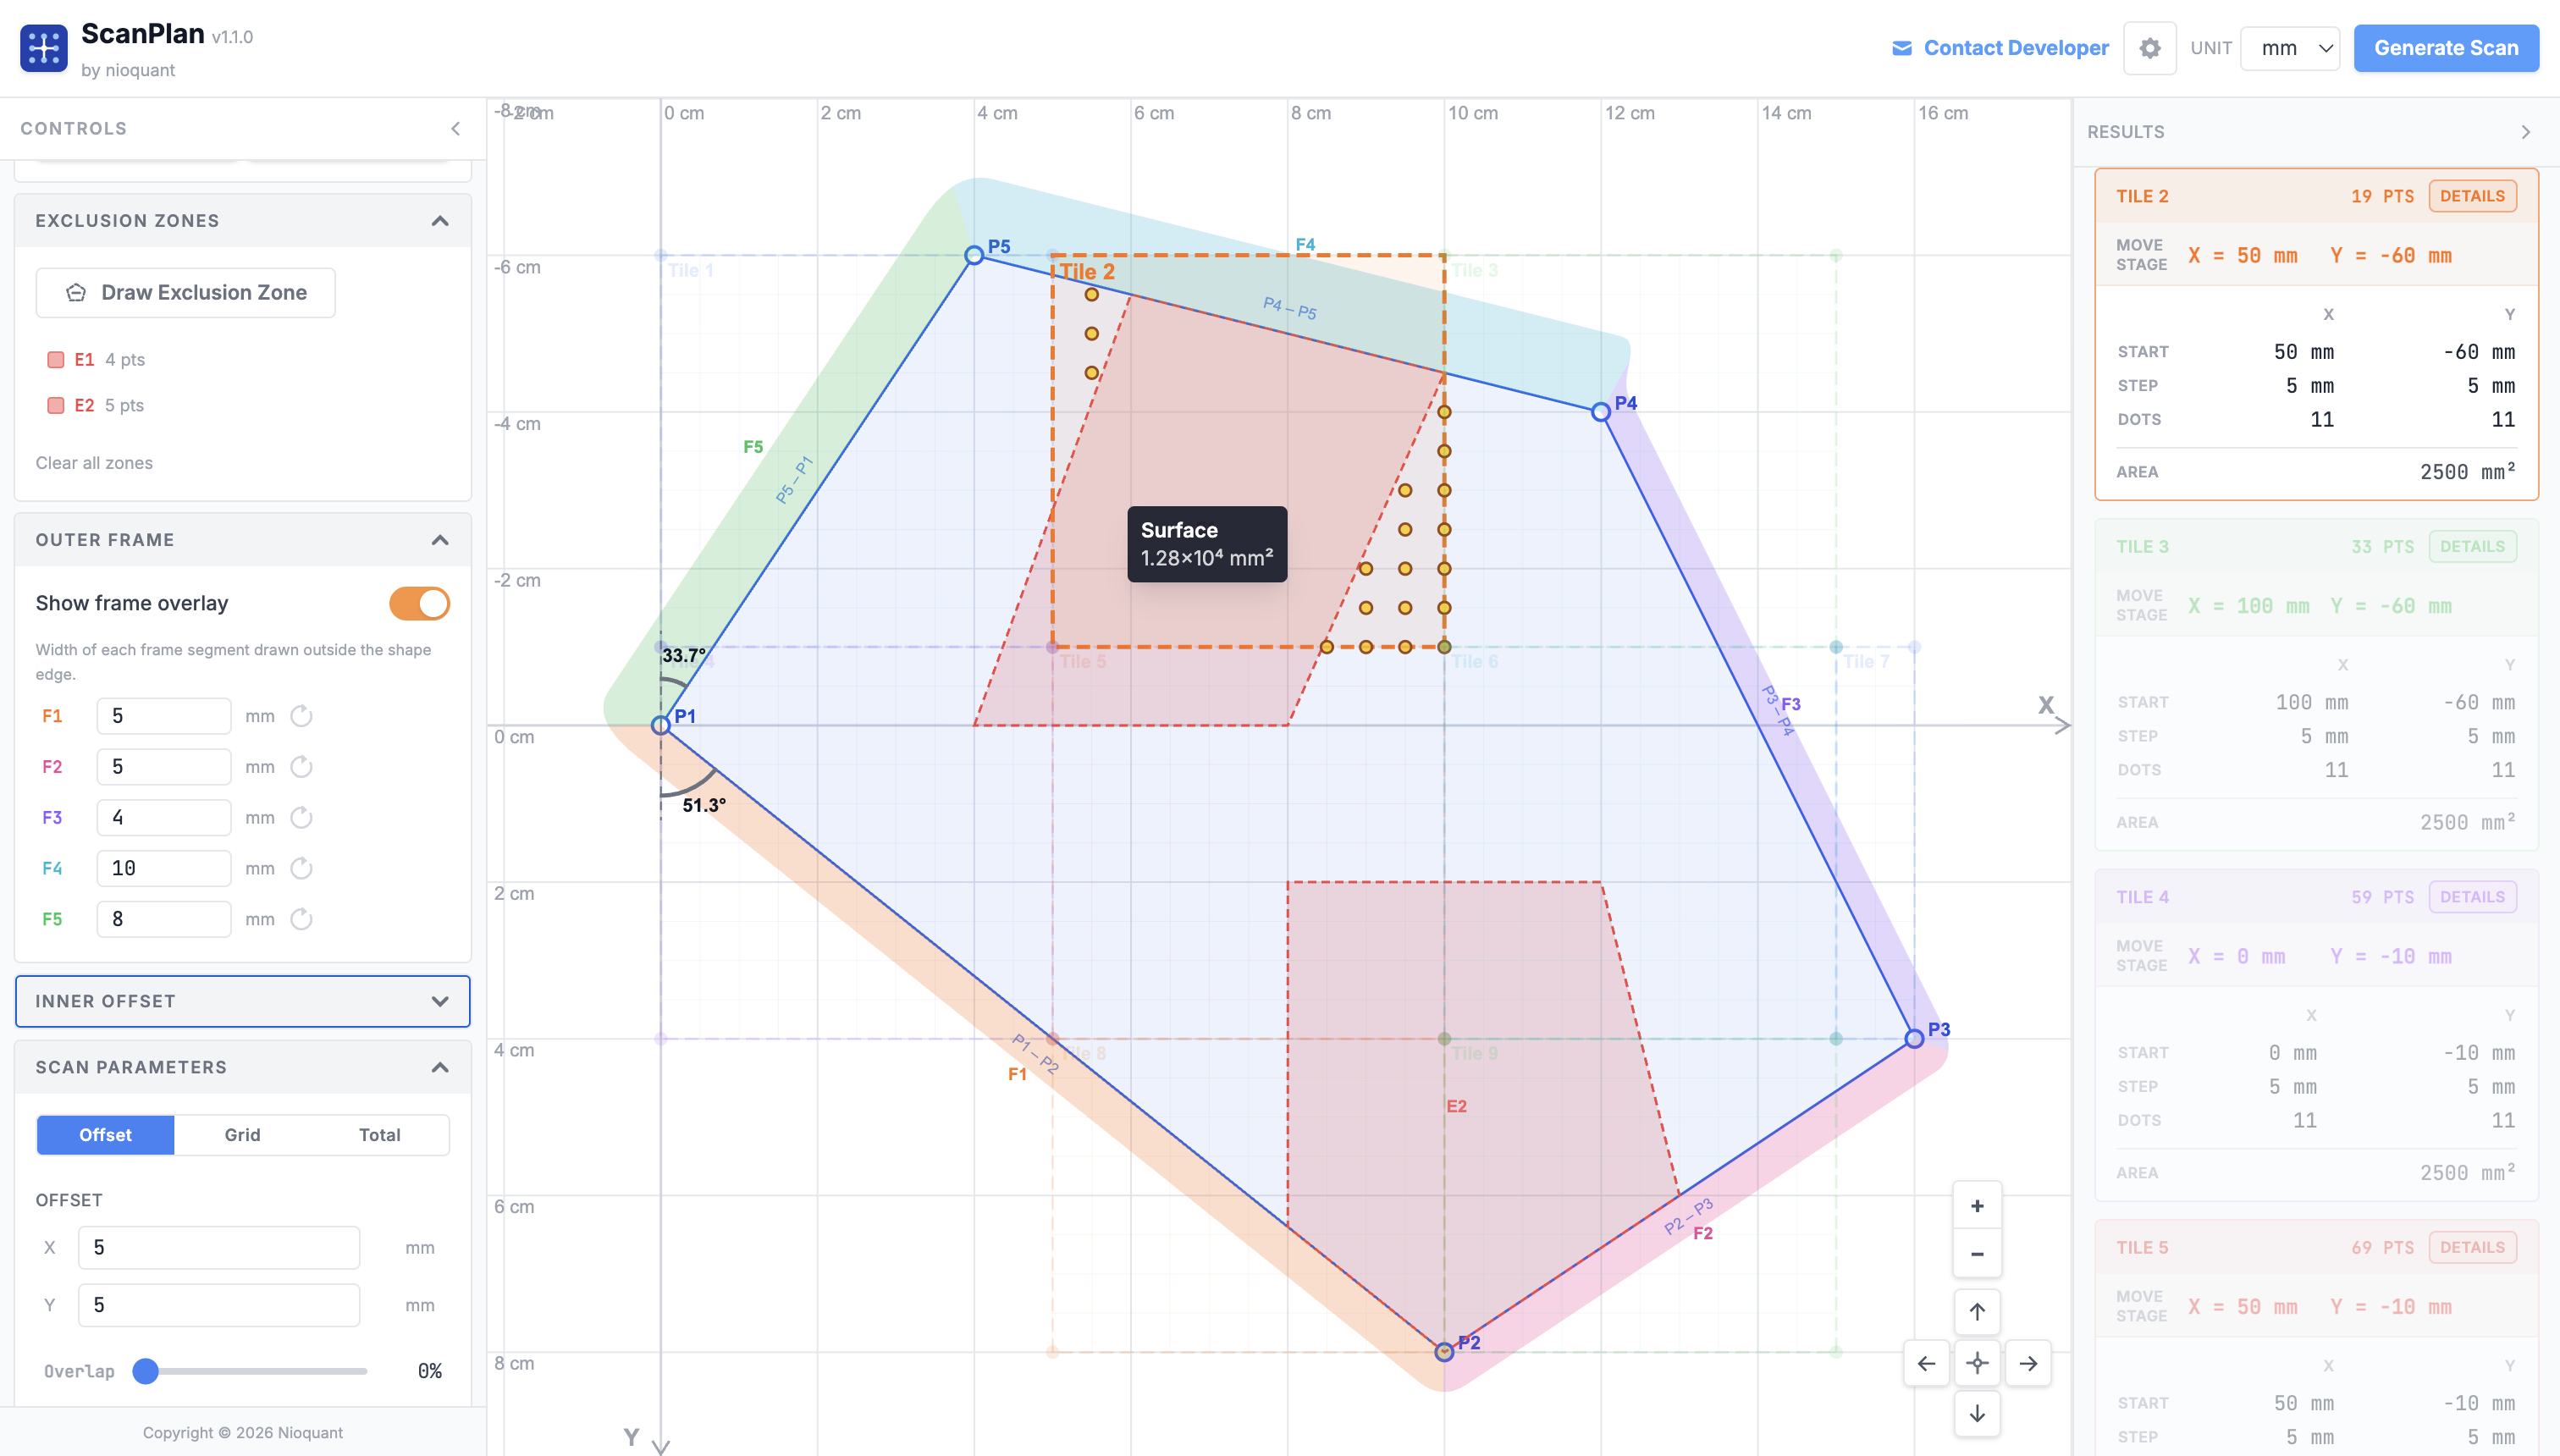Click the Offset Y input field
Image resolution: width=2560 pixels, height=1456 pixels.
click(x=219, y=1305)
